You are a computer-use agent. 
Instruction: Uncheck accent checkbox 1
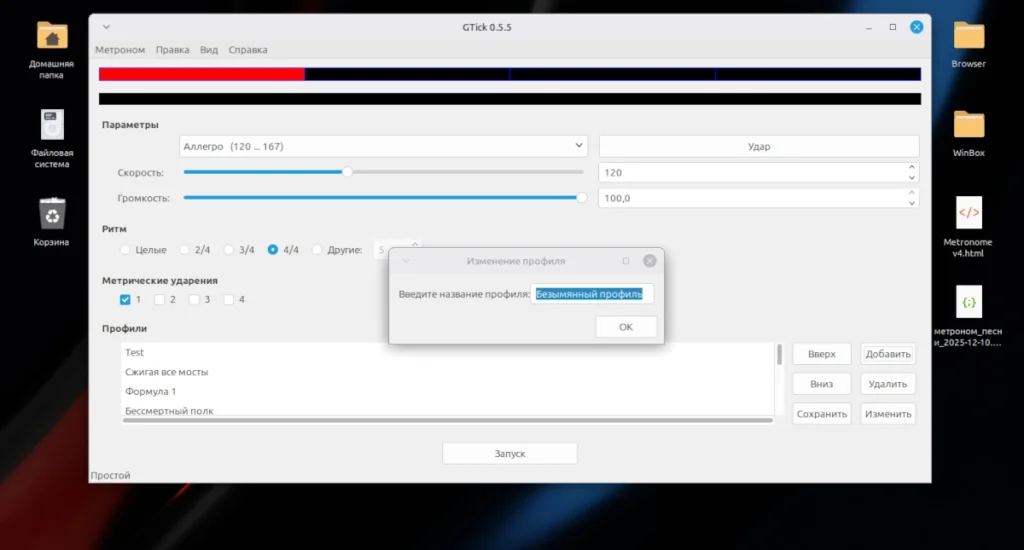pos(125,299)
